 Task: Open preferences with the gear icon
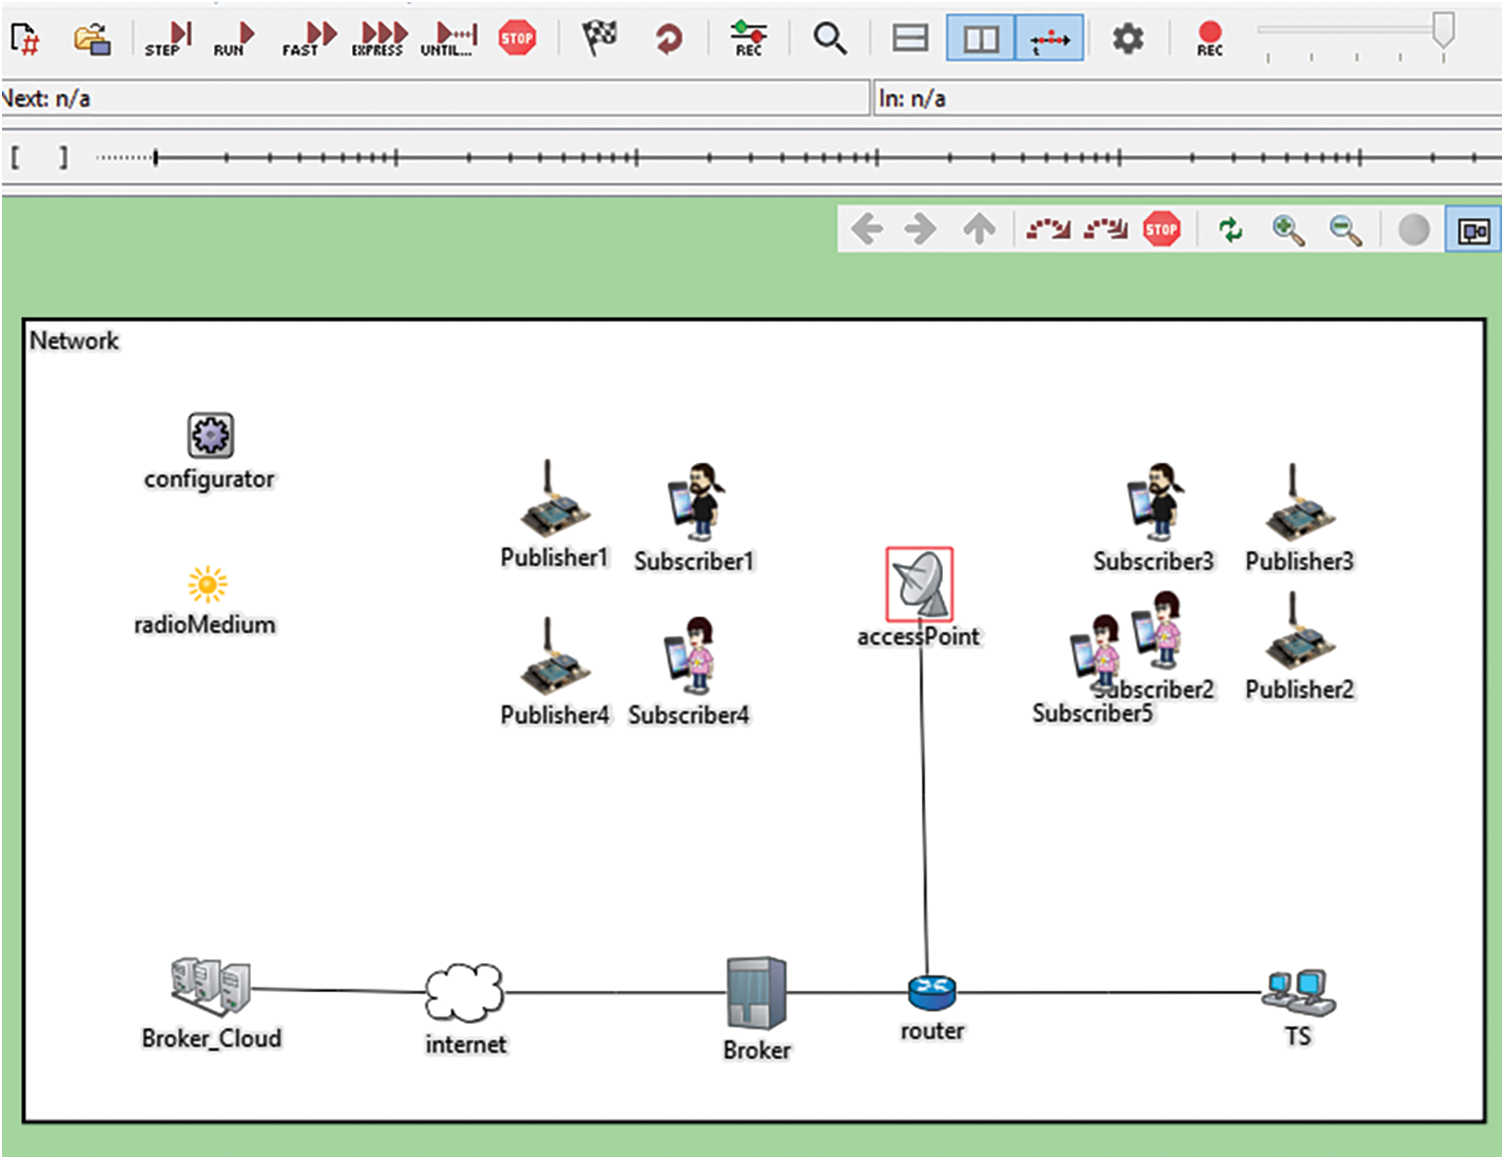coord(1128,38)
